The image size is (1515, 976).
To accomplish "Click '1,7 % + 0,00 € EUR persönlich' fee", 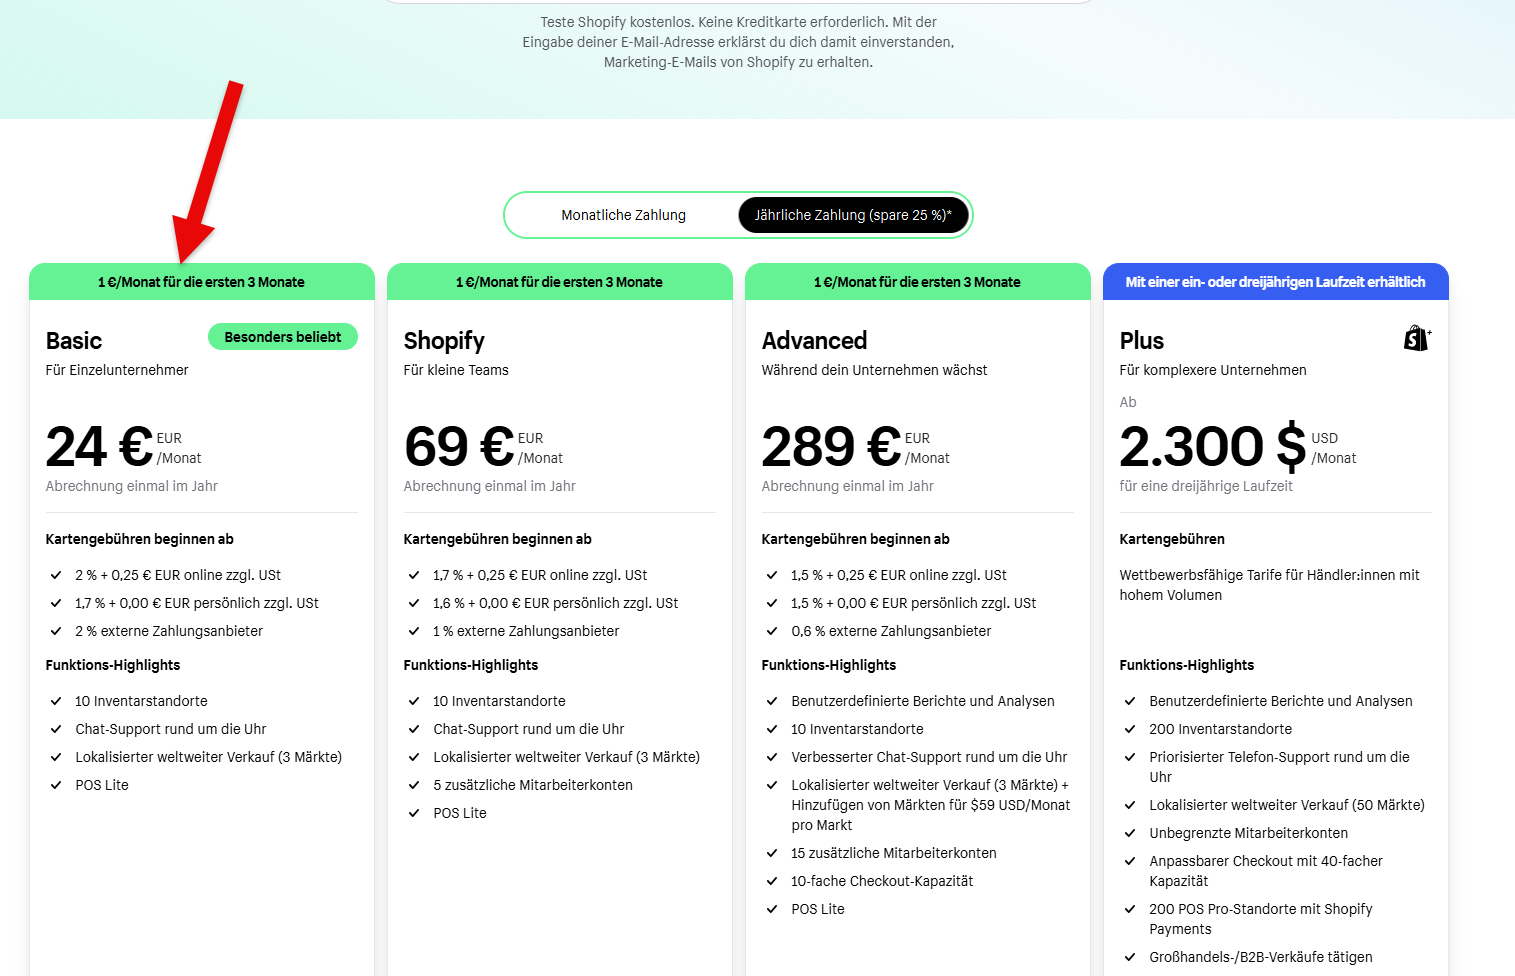I will (197, 603).
